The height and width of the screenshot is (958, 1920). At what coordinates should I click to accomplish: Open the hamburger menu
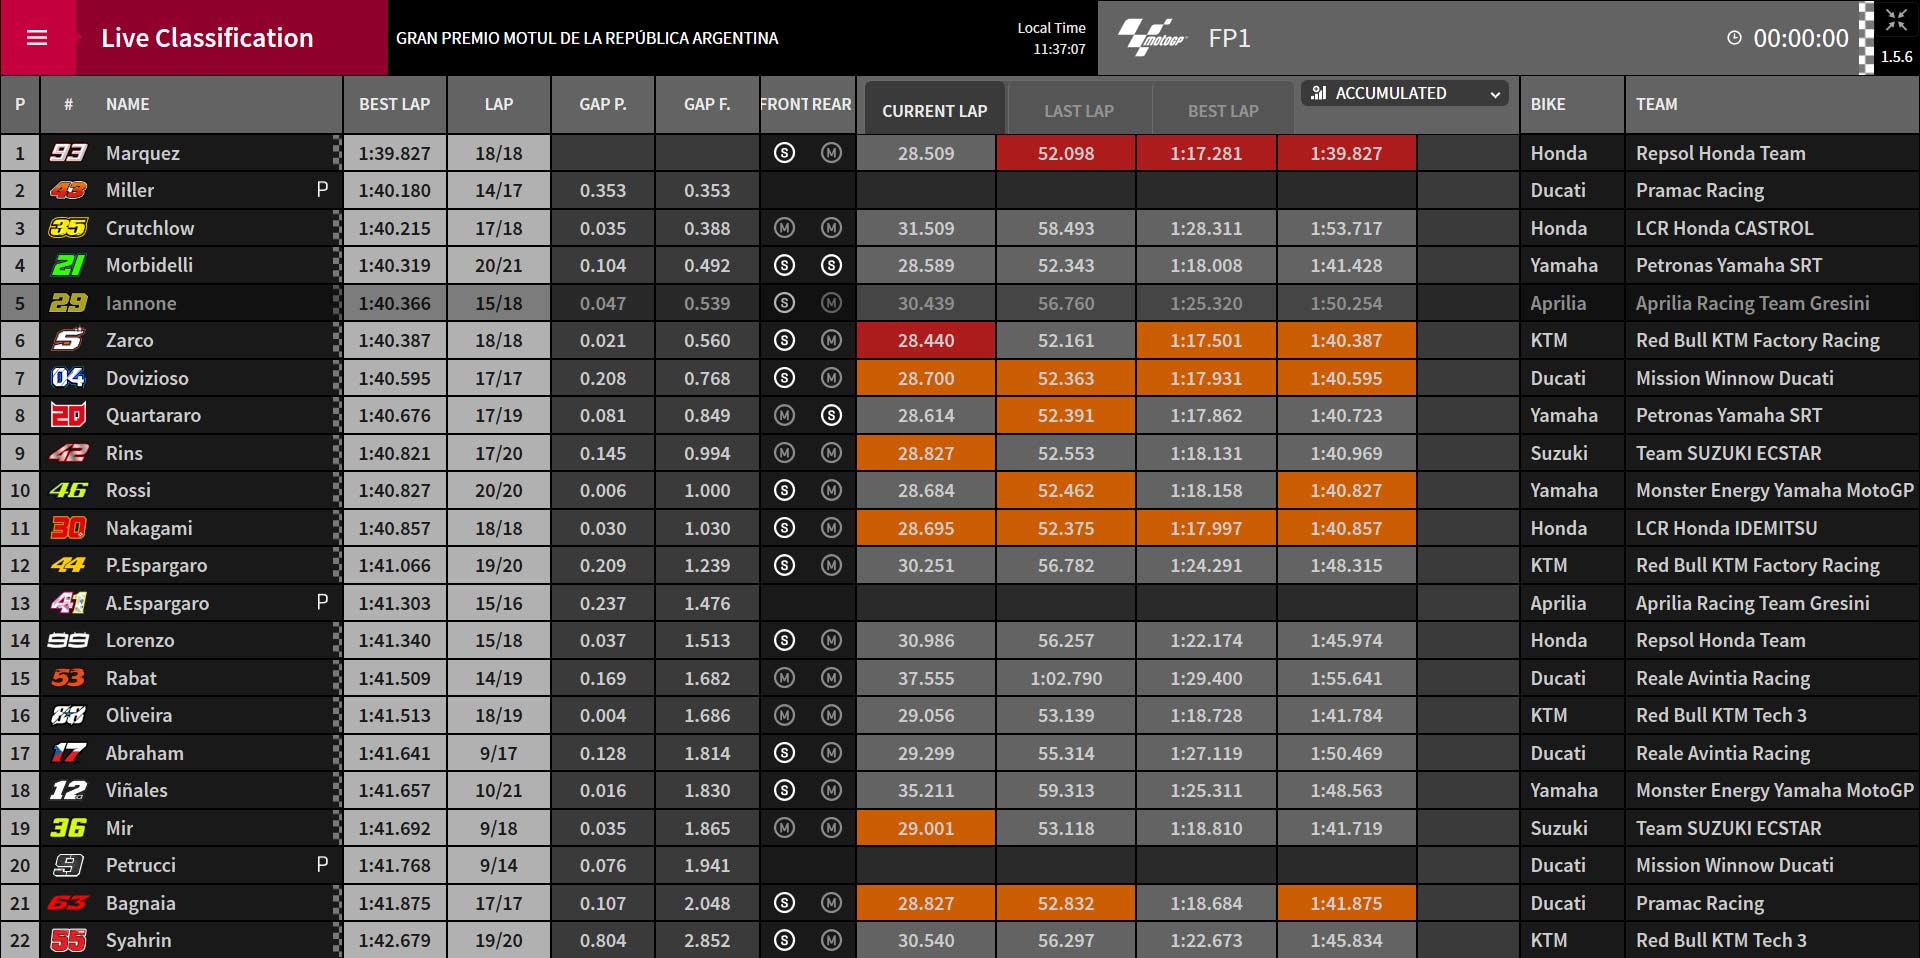[37, 38]
